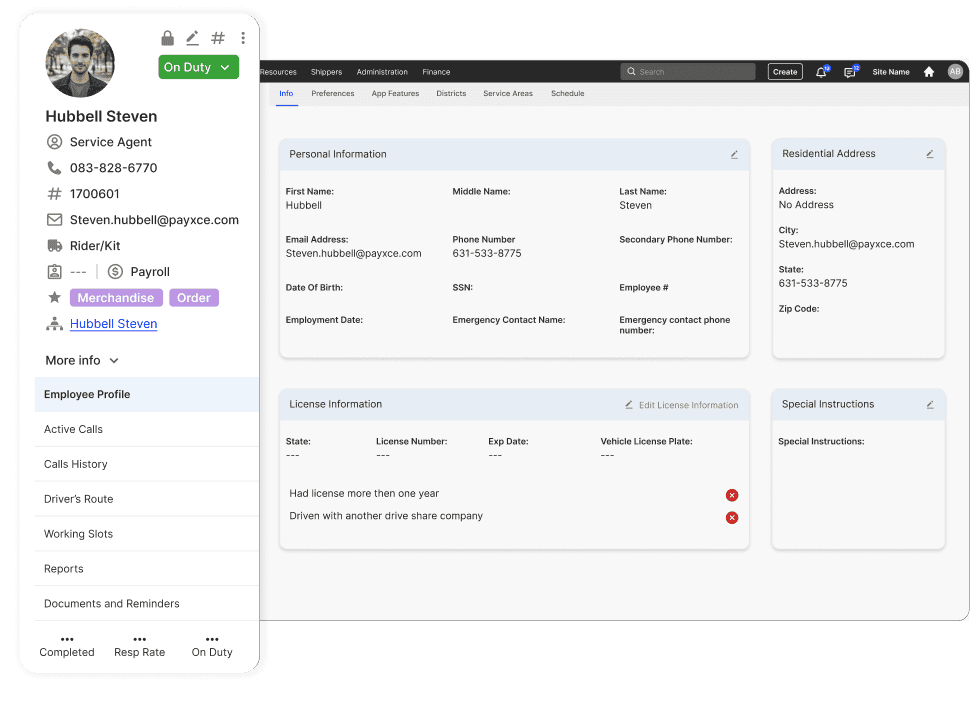Open Active Calls section

tap(147, 429)
